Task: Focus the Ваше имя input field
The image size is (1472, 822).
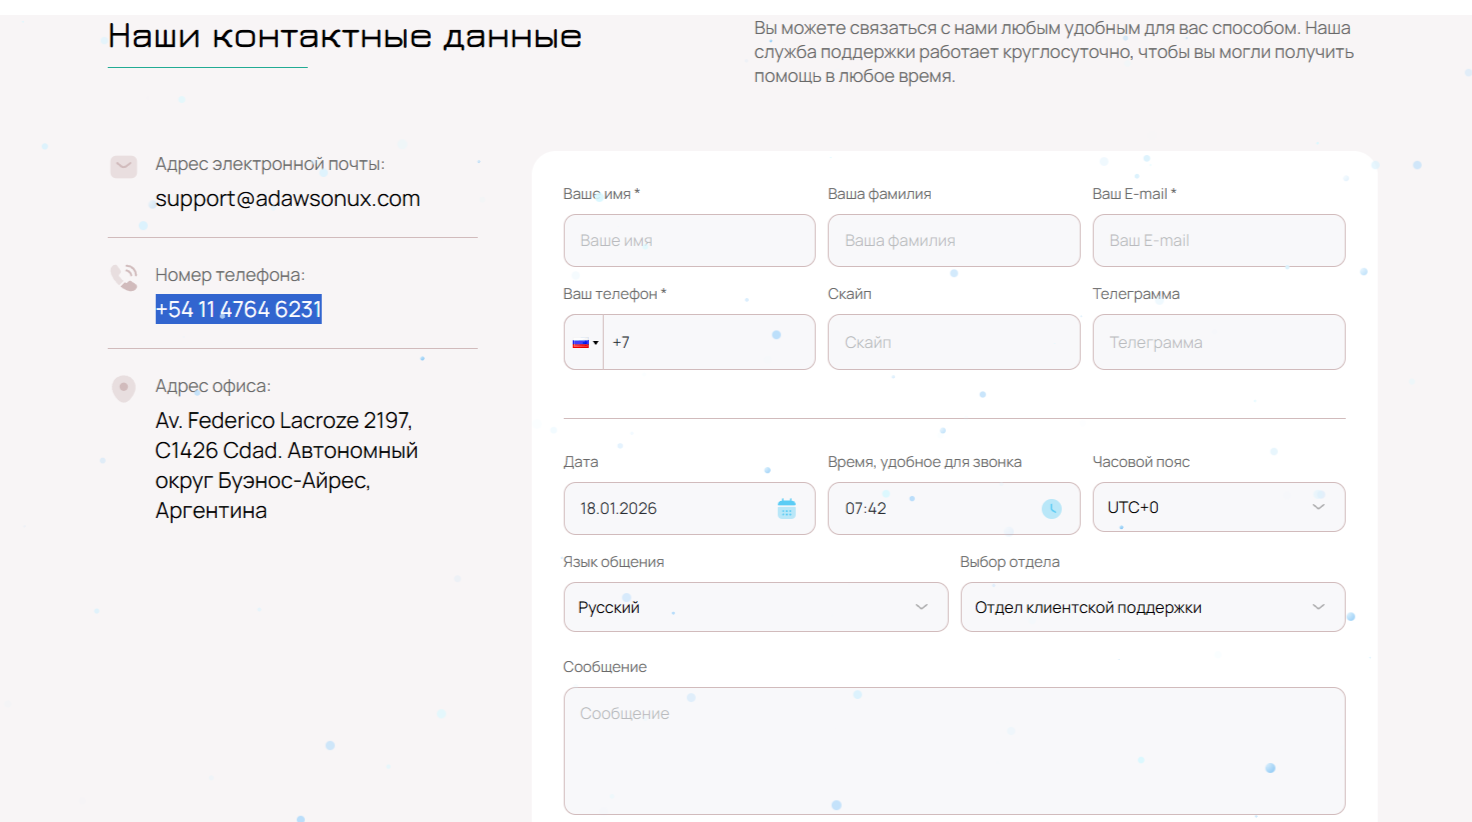Action: pyautogui.click(x=689, y=241)
